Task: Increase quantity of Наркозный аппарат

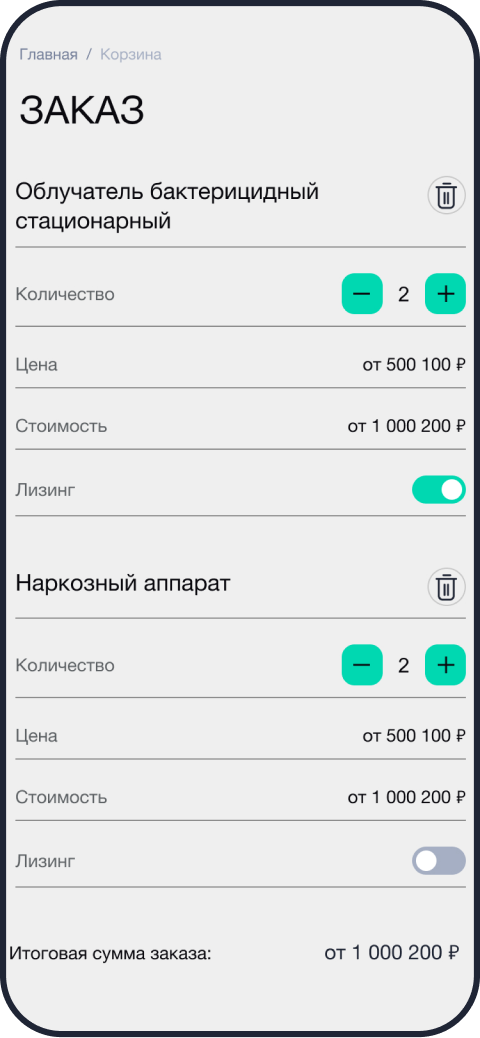Action: [x=446, y=665]
